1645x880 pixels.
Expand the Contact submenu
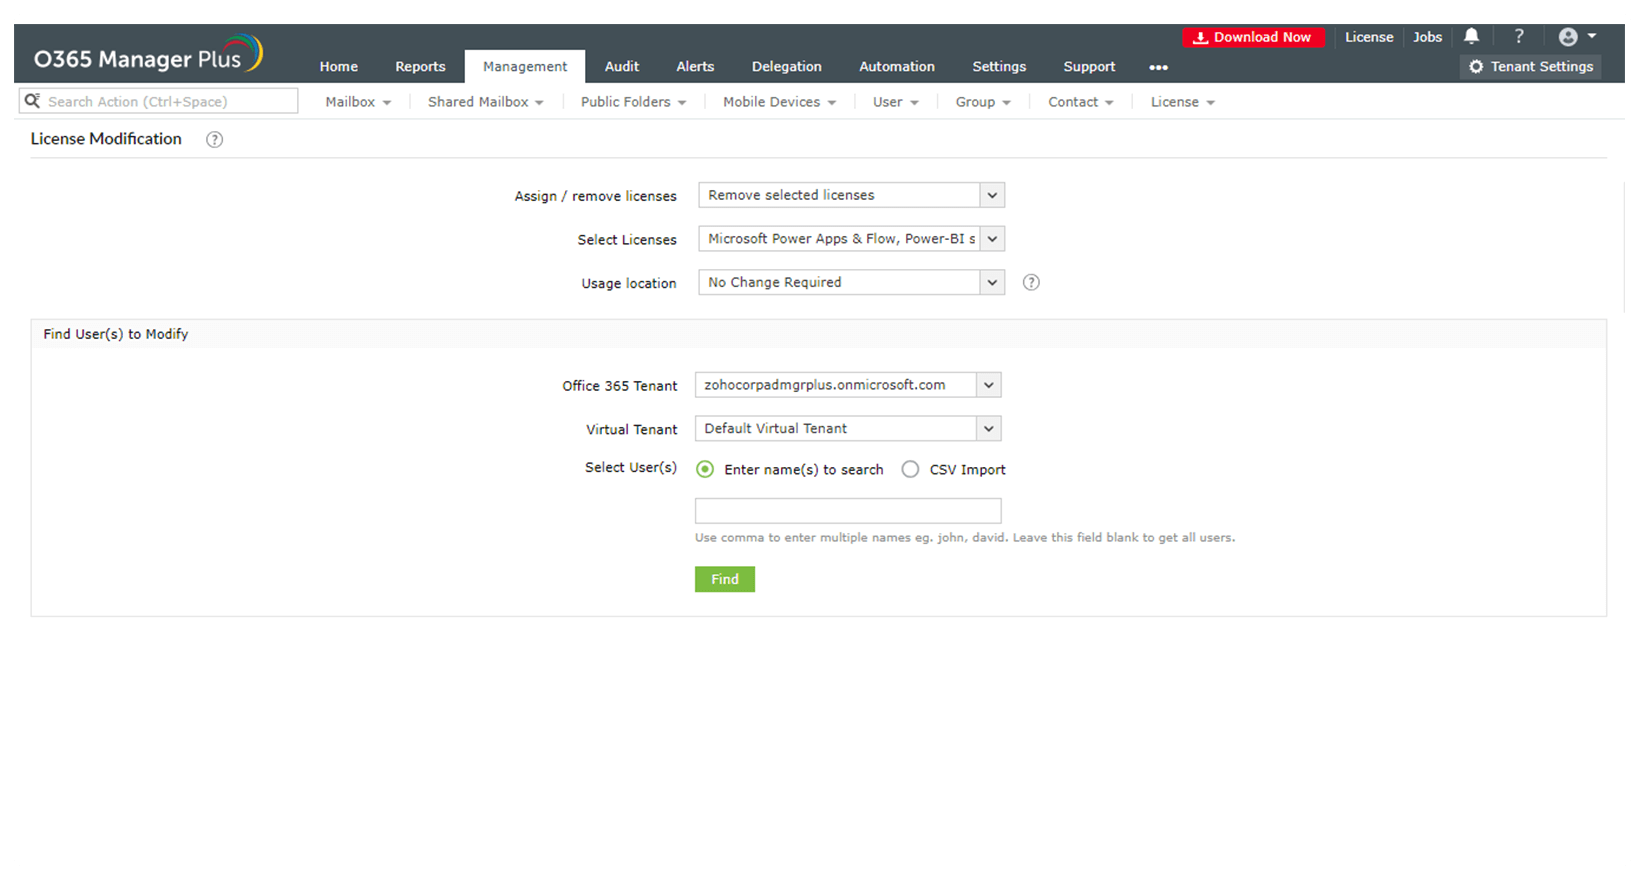tap(1081, 102)
